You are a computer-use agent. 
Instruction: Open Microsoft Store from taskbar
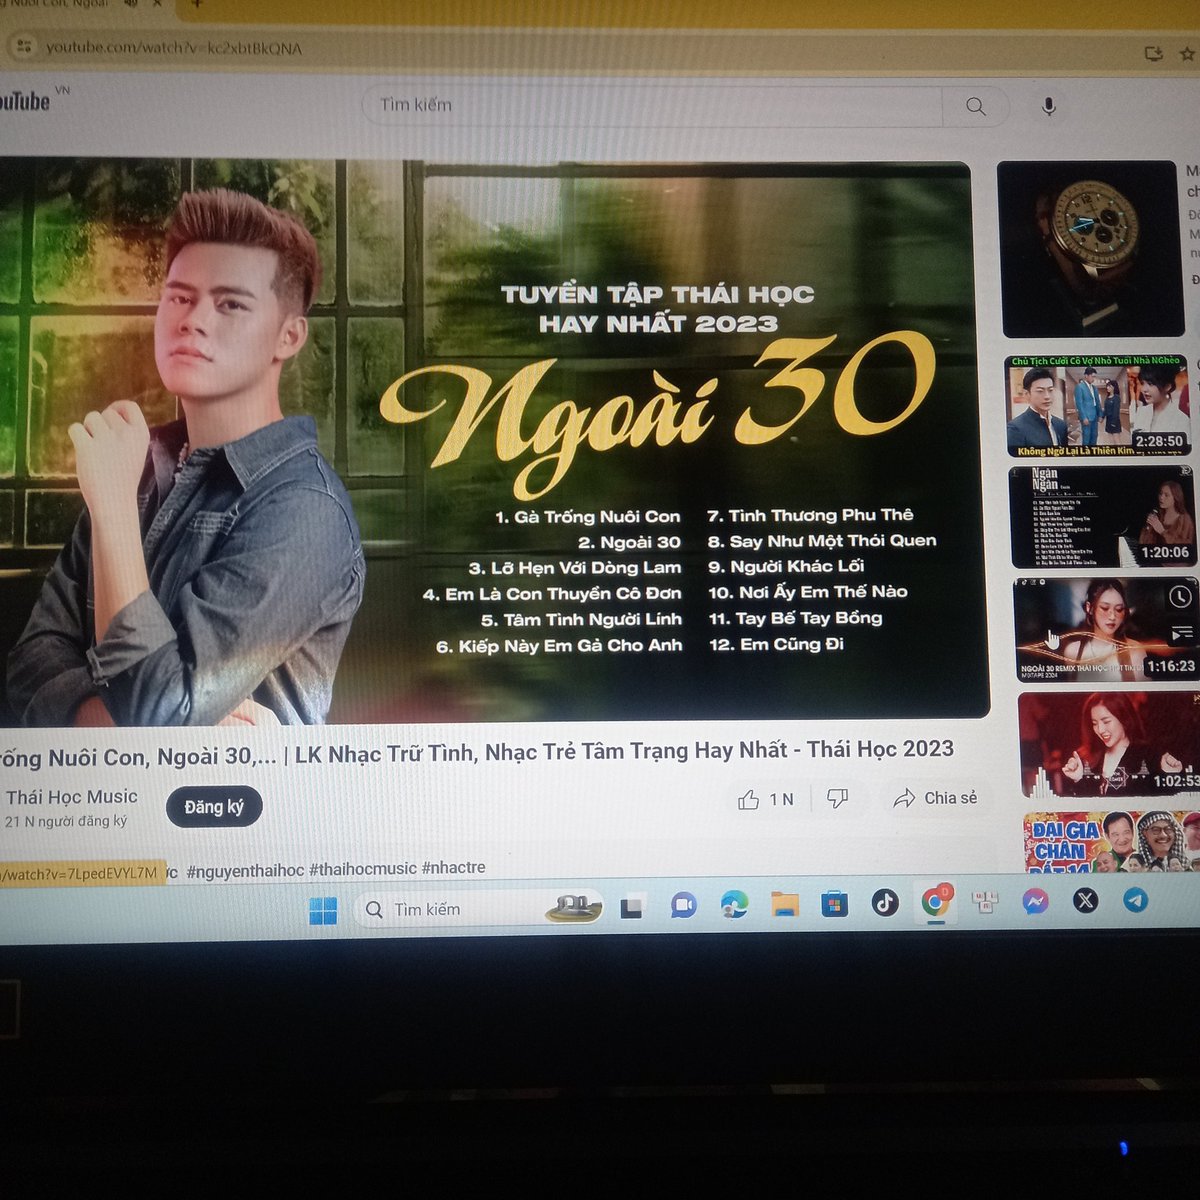834,904
